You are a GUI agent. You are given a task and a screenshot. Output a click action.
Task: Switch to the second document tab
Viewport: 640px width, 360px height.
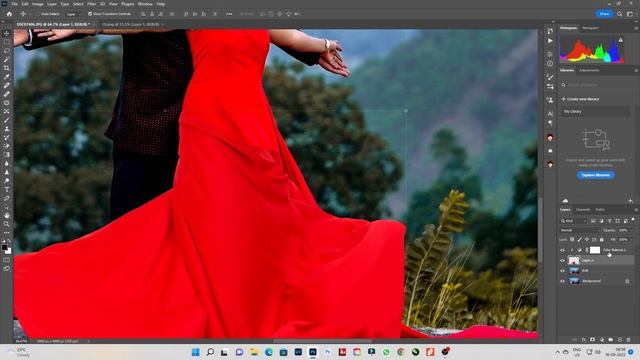coord(131,24)
